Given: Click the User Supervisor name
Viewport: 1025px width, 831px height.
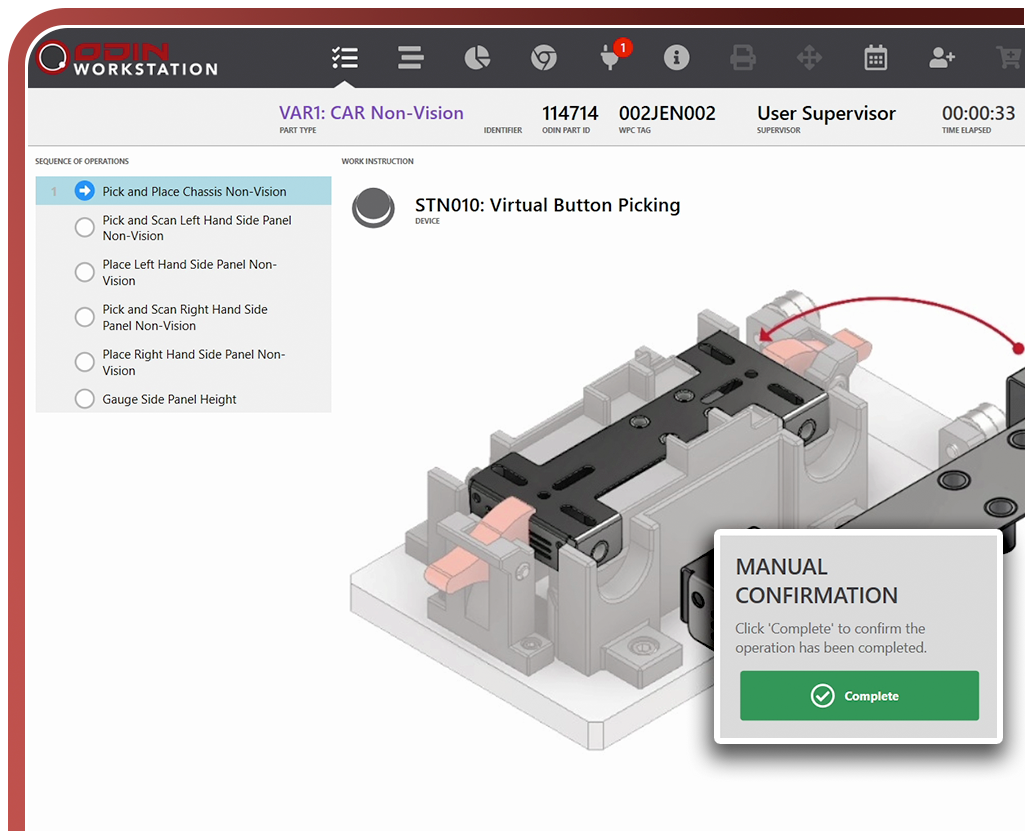Looking at the screenshot, I should (x=826, y=113).
